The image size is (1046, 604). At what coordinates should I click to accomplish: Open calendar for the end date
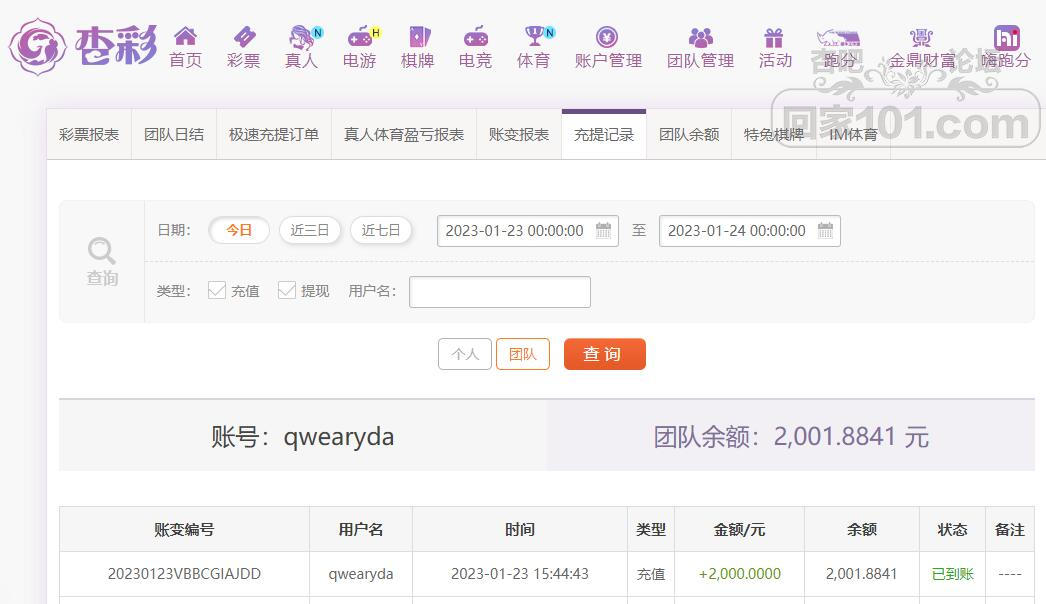[x=825, y=230]
